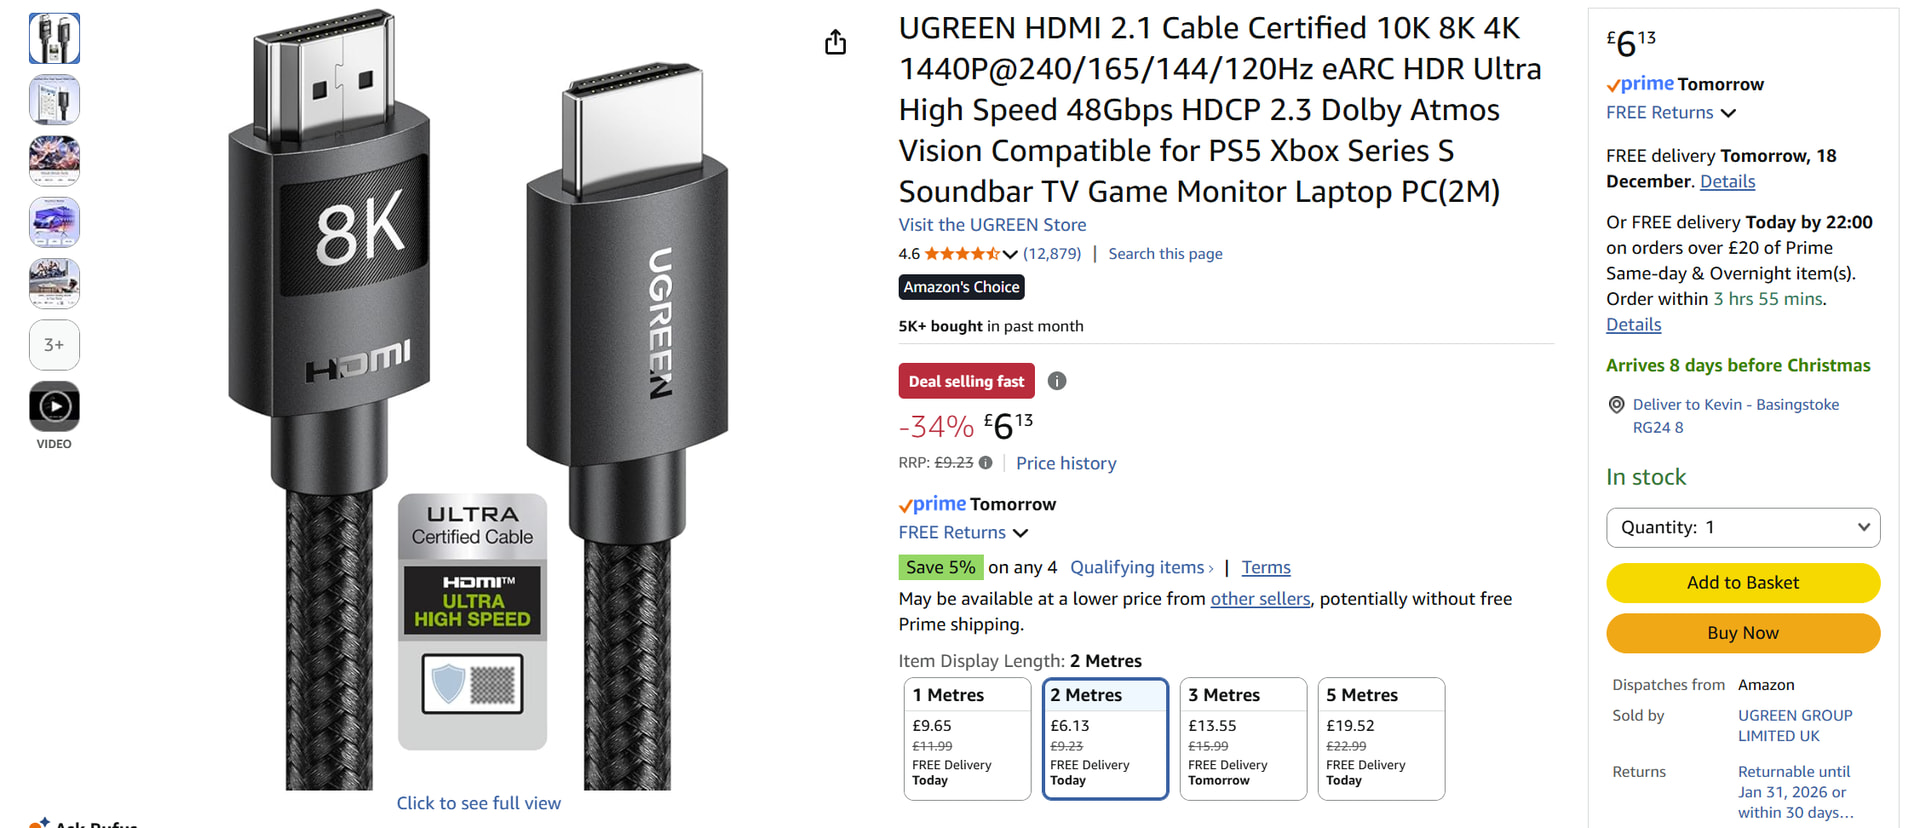
Task: Visit the UGREEN Store link
Action: [992, 225]
